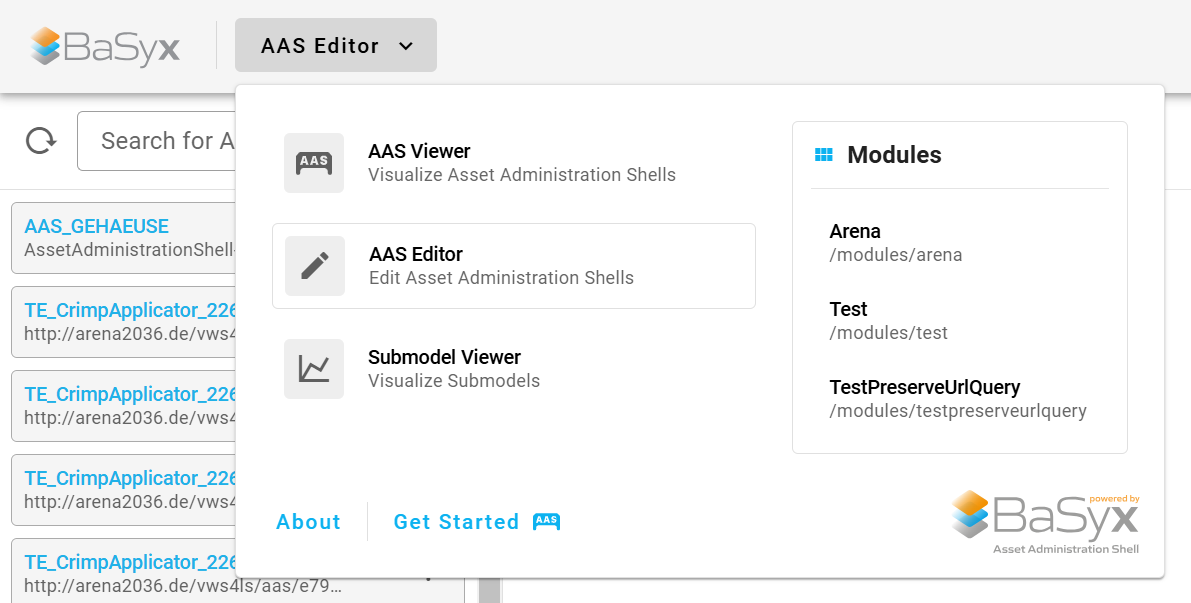1191x603 pixels.
Task: Click the Submodel Viewer chart icon
Action: (x=314, y=369)
